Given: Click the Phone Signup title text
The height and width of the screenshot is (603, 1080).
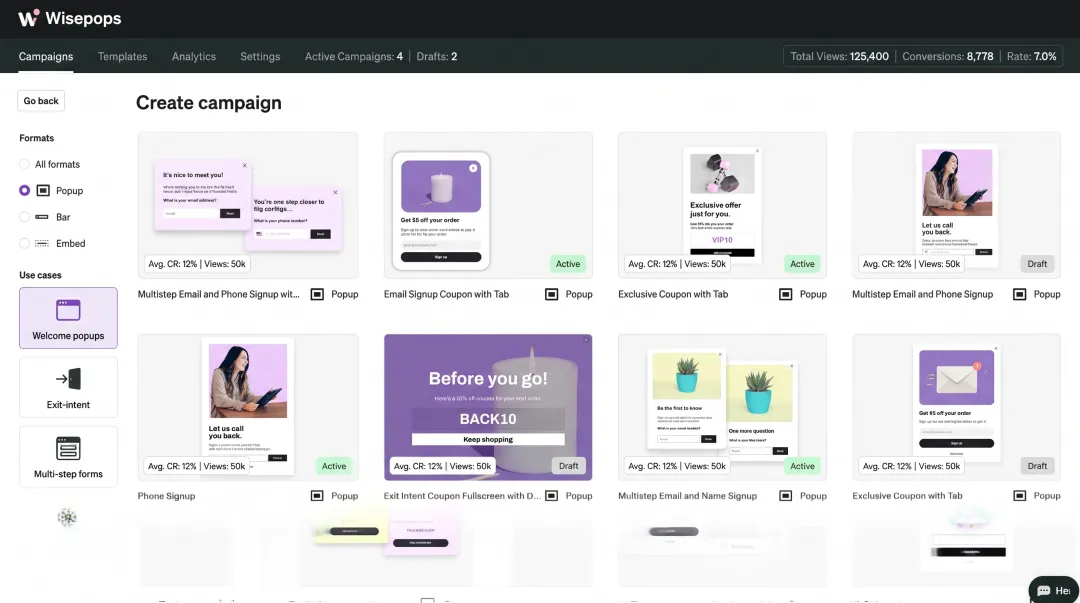Looking at the screenshot, I should (x=166, y=495).
